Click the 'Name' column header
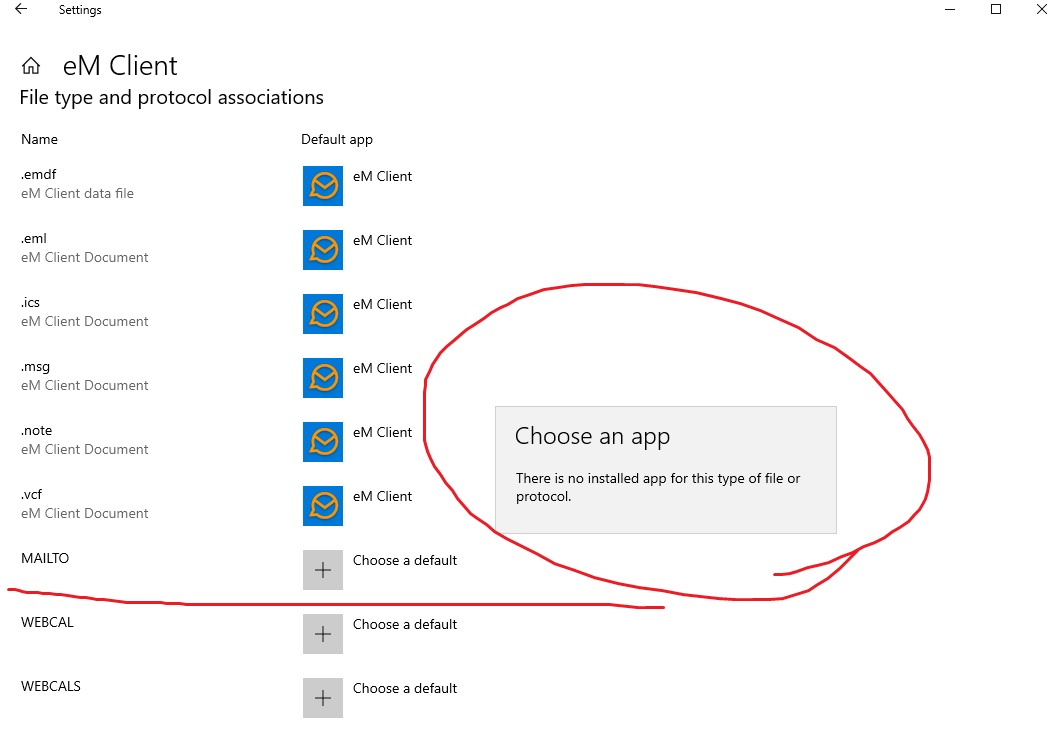Viewport: 1059px width, 745px height. point(39,139)
